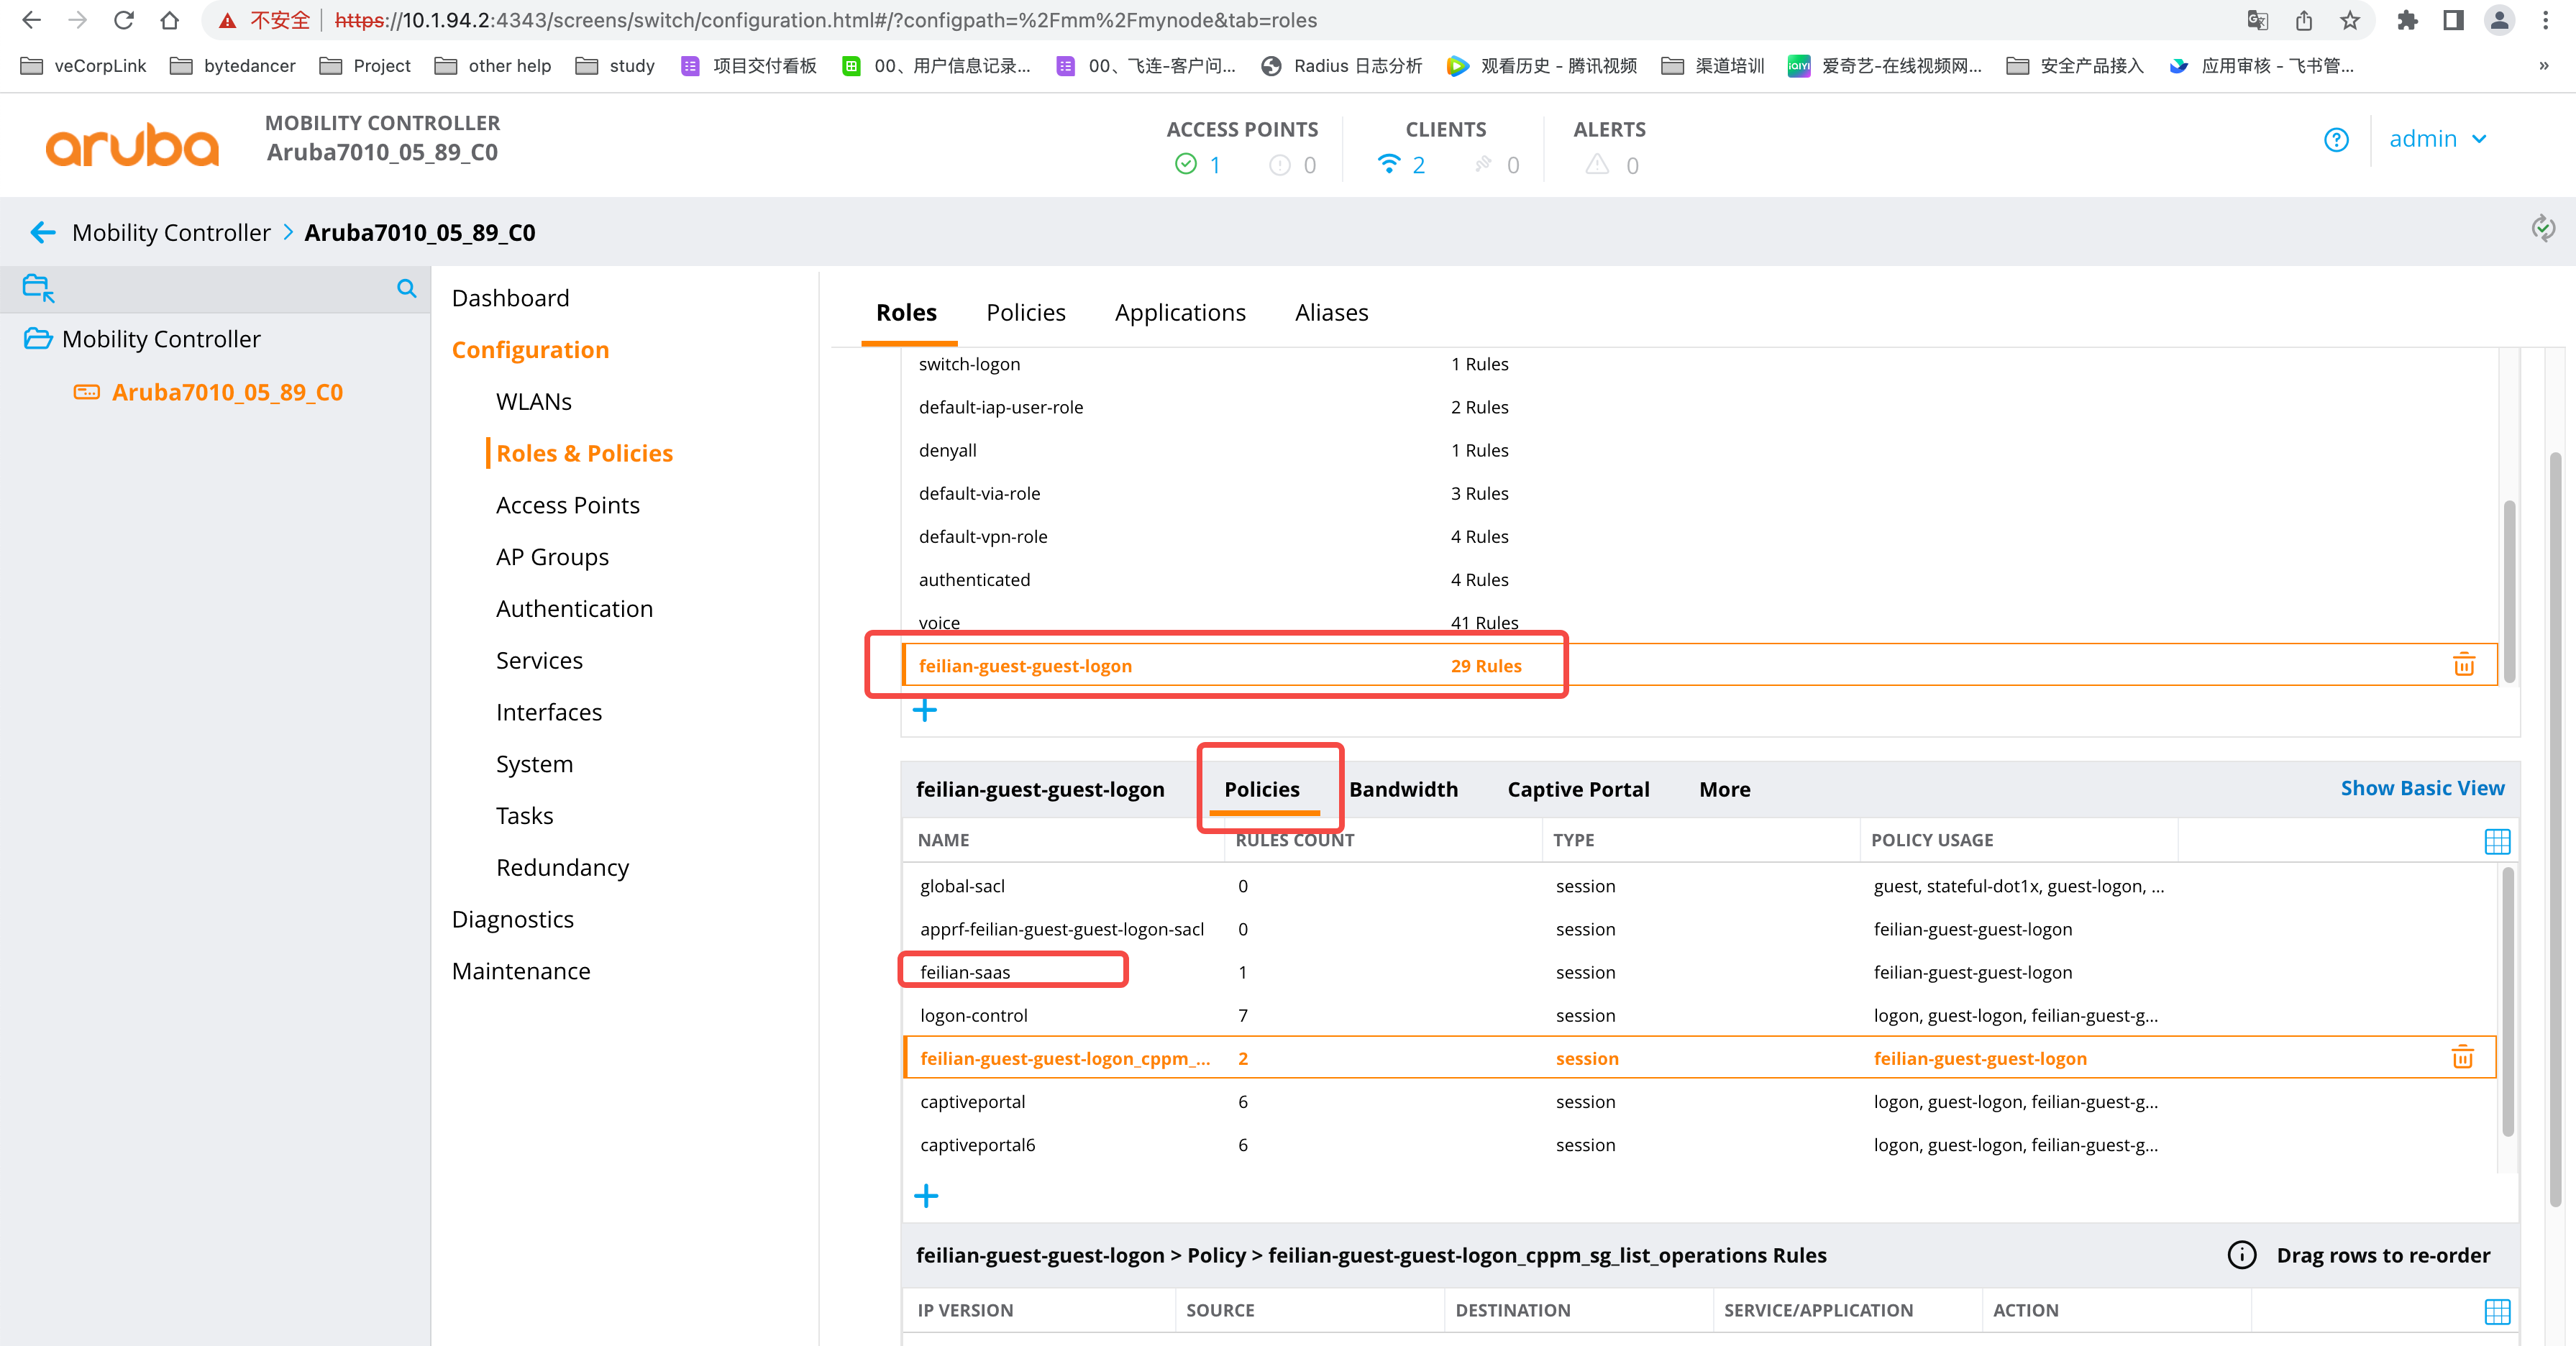Viewport: 2576px width, 1346px height.
Task: Open the admin user dropdown
Action: click(x=2437, y=139)
